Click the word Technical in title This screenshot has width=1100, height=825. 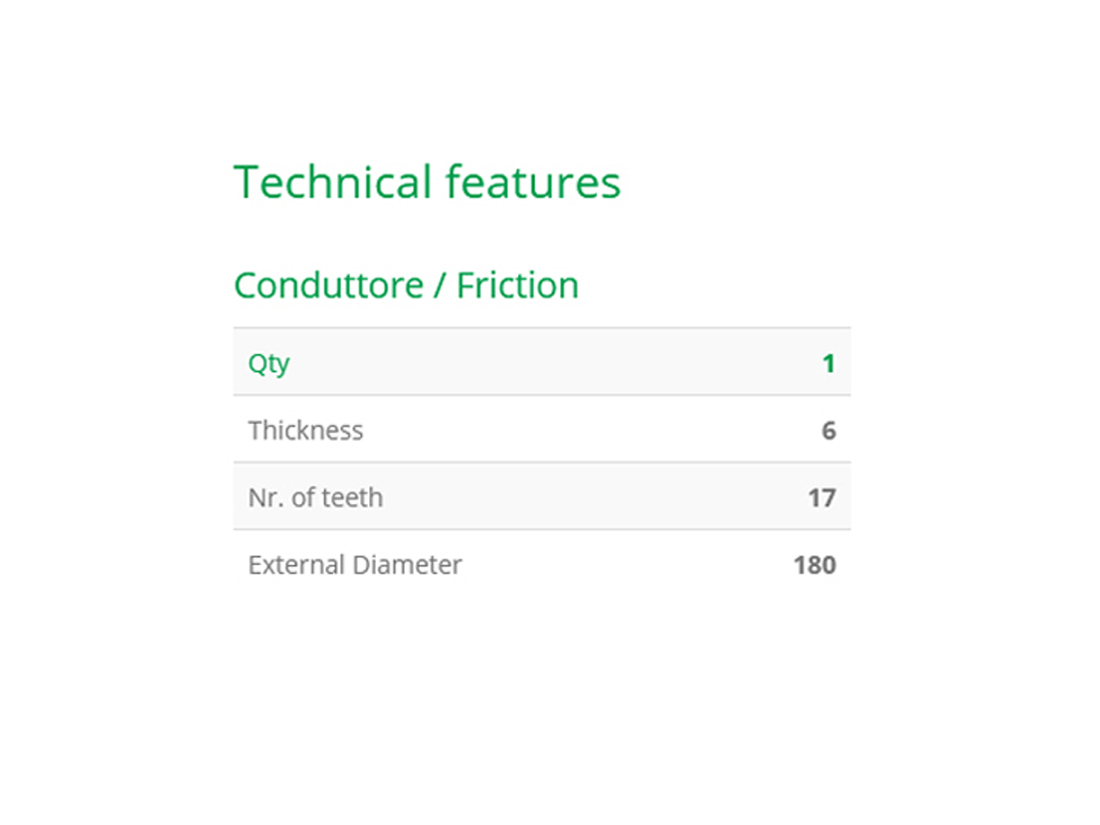click(333, 182)
